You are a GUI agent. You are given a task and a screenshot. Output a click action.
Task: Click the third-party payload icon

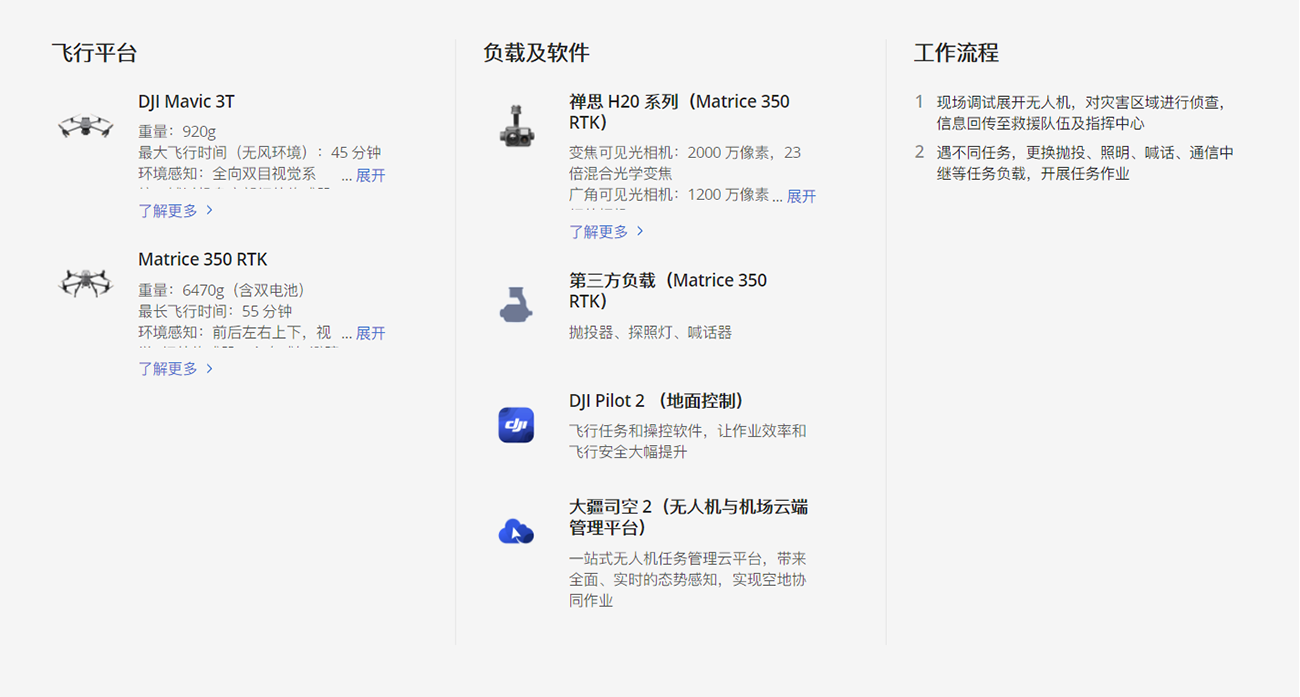pos(516,304)
